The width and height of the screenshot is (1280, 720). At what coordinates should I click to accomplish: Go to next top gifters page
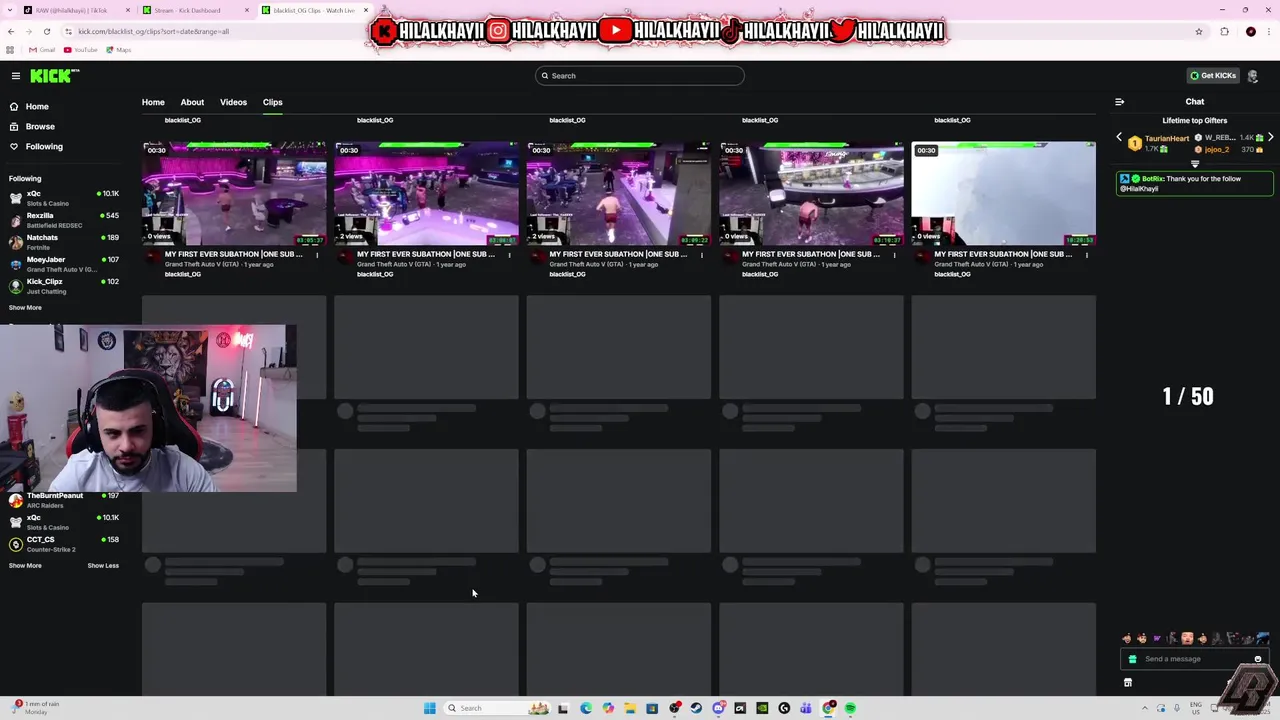(x=1270, y=137)
